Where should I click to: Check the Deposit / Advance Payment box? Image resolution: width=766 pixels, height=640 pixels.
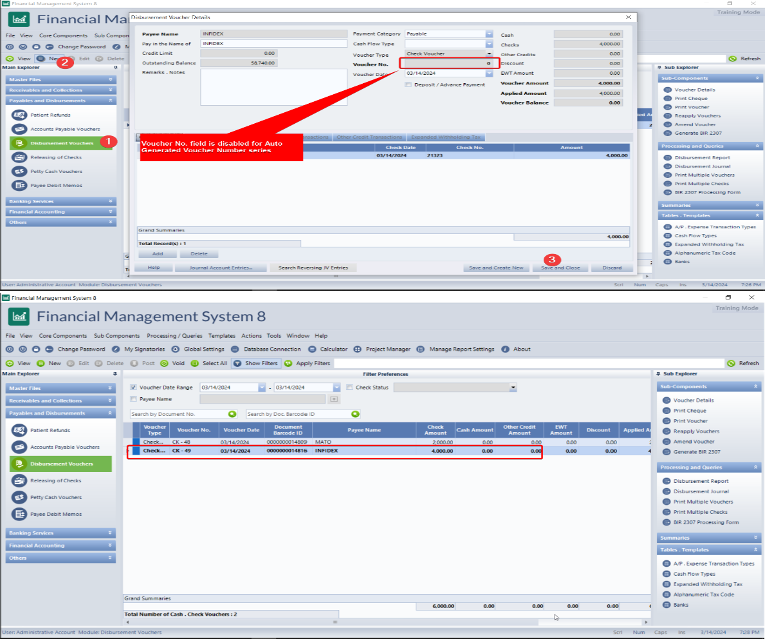(408, 84)
